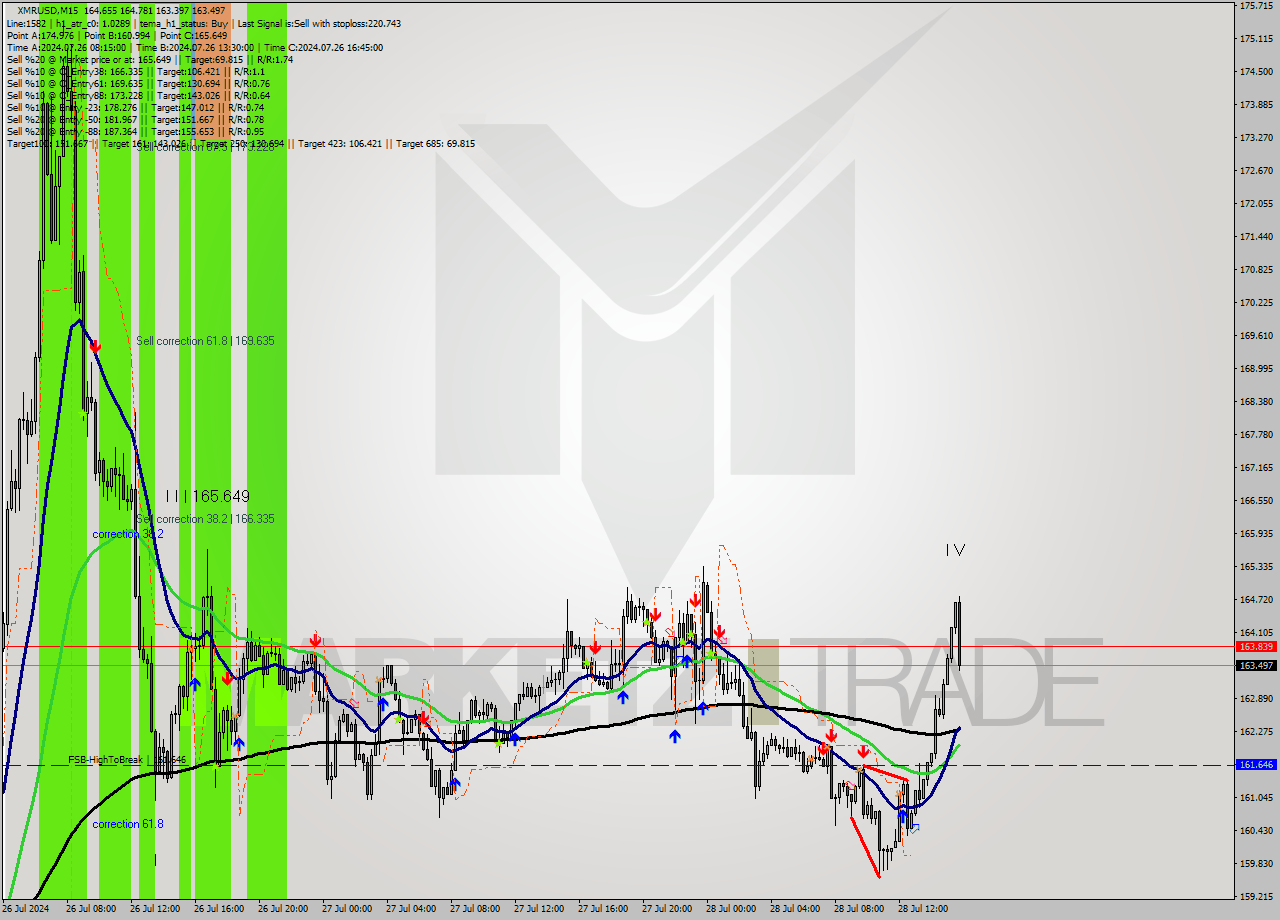Click the '26 Jul 2024' time axis label
This screenshot has width=1280, height=920.
pos(26,909)
